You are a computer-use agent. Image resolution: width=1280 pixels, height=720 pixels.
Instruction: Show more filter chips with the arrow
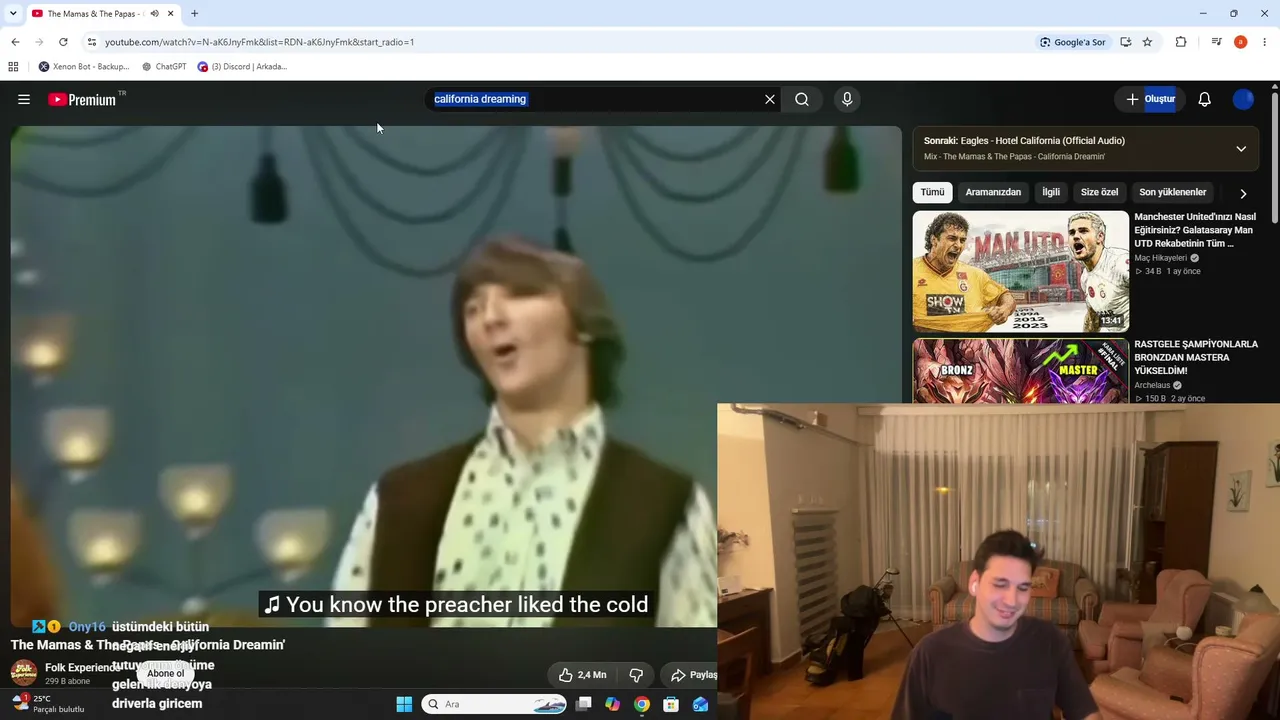1243,193
